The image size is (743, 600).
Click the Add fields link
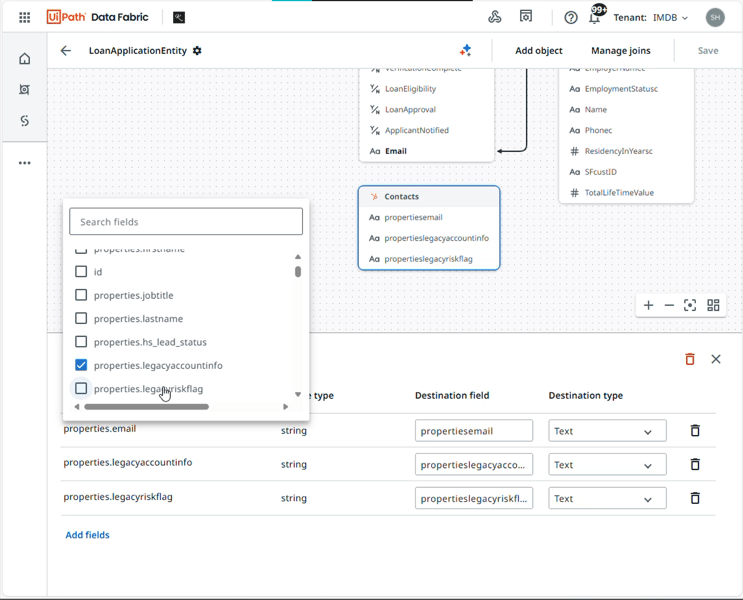click(x=87, y=535)
